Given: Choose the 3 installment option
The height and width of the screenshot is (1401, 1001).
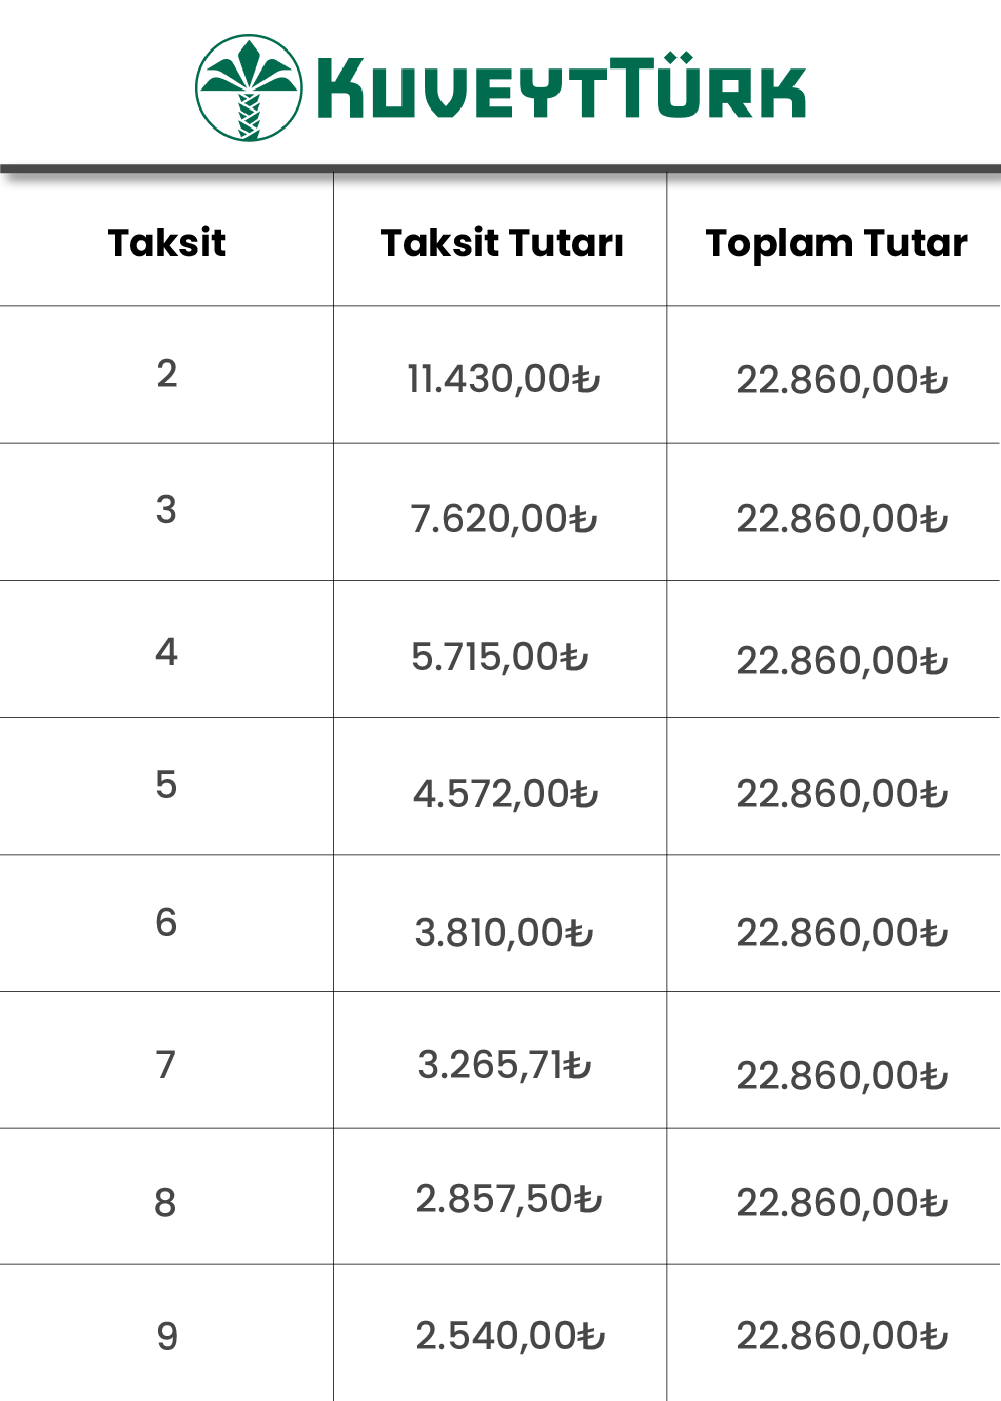Looking at the screenshot, I should pyautogui.click(x=167, y=510).
